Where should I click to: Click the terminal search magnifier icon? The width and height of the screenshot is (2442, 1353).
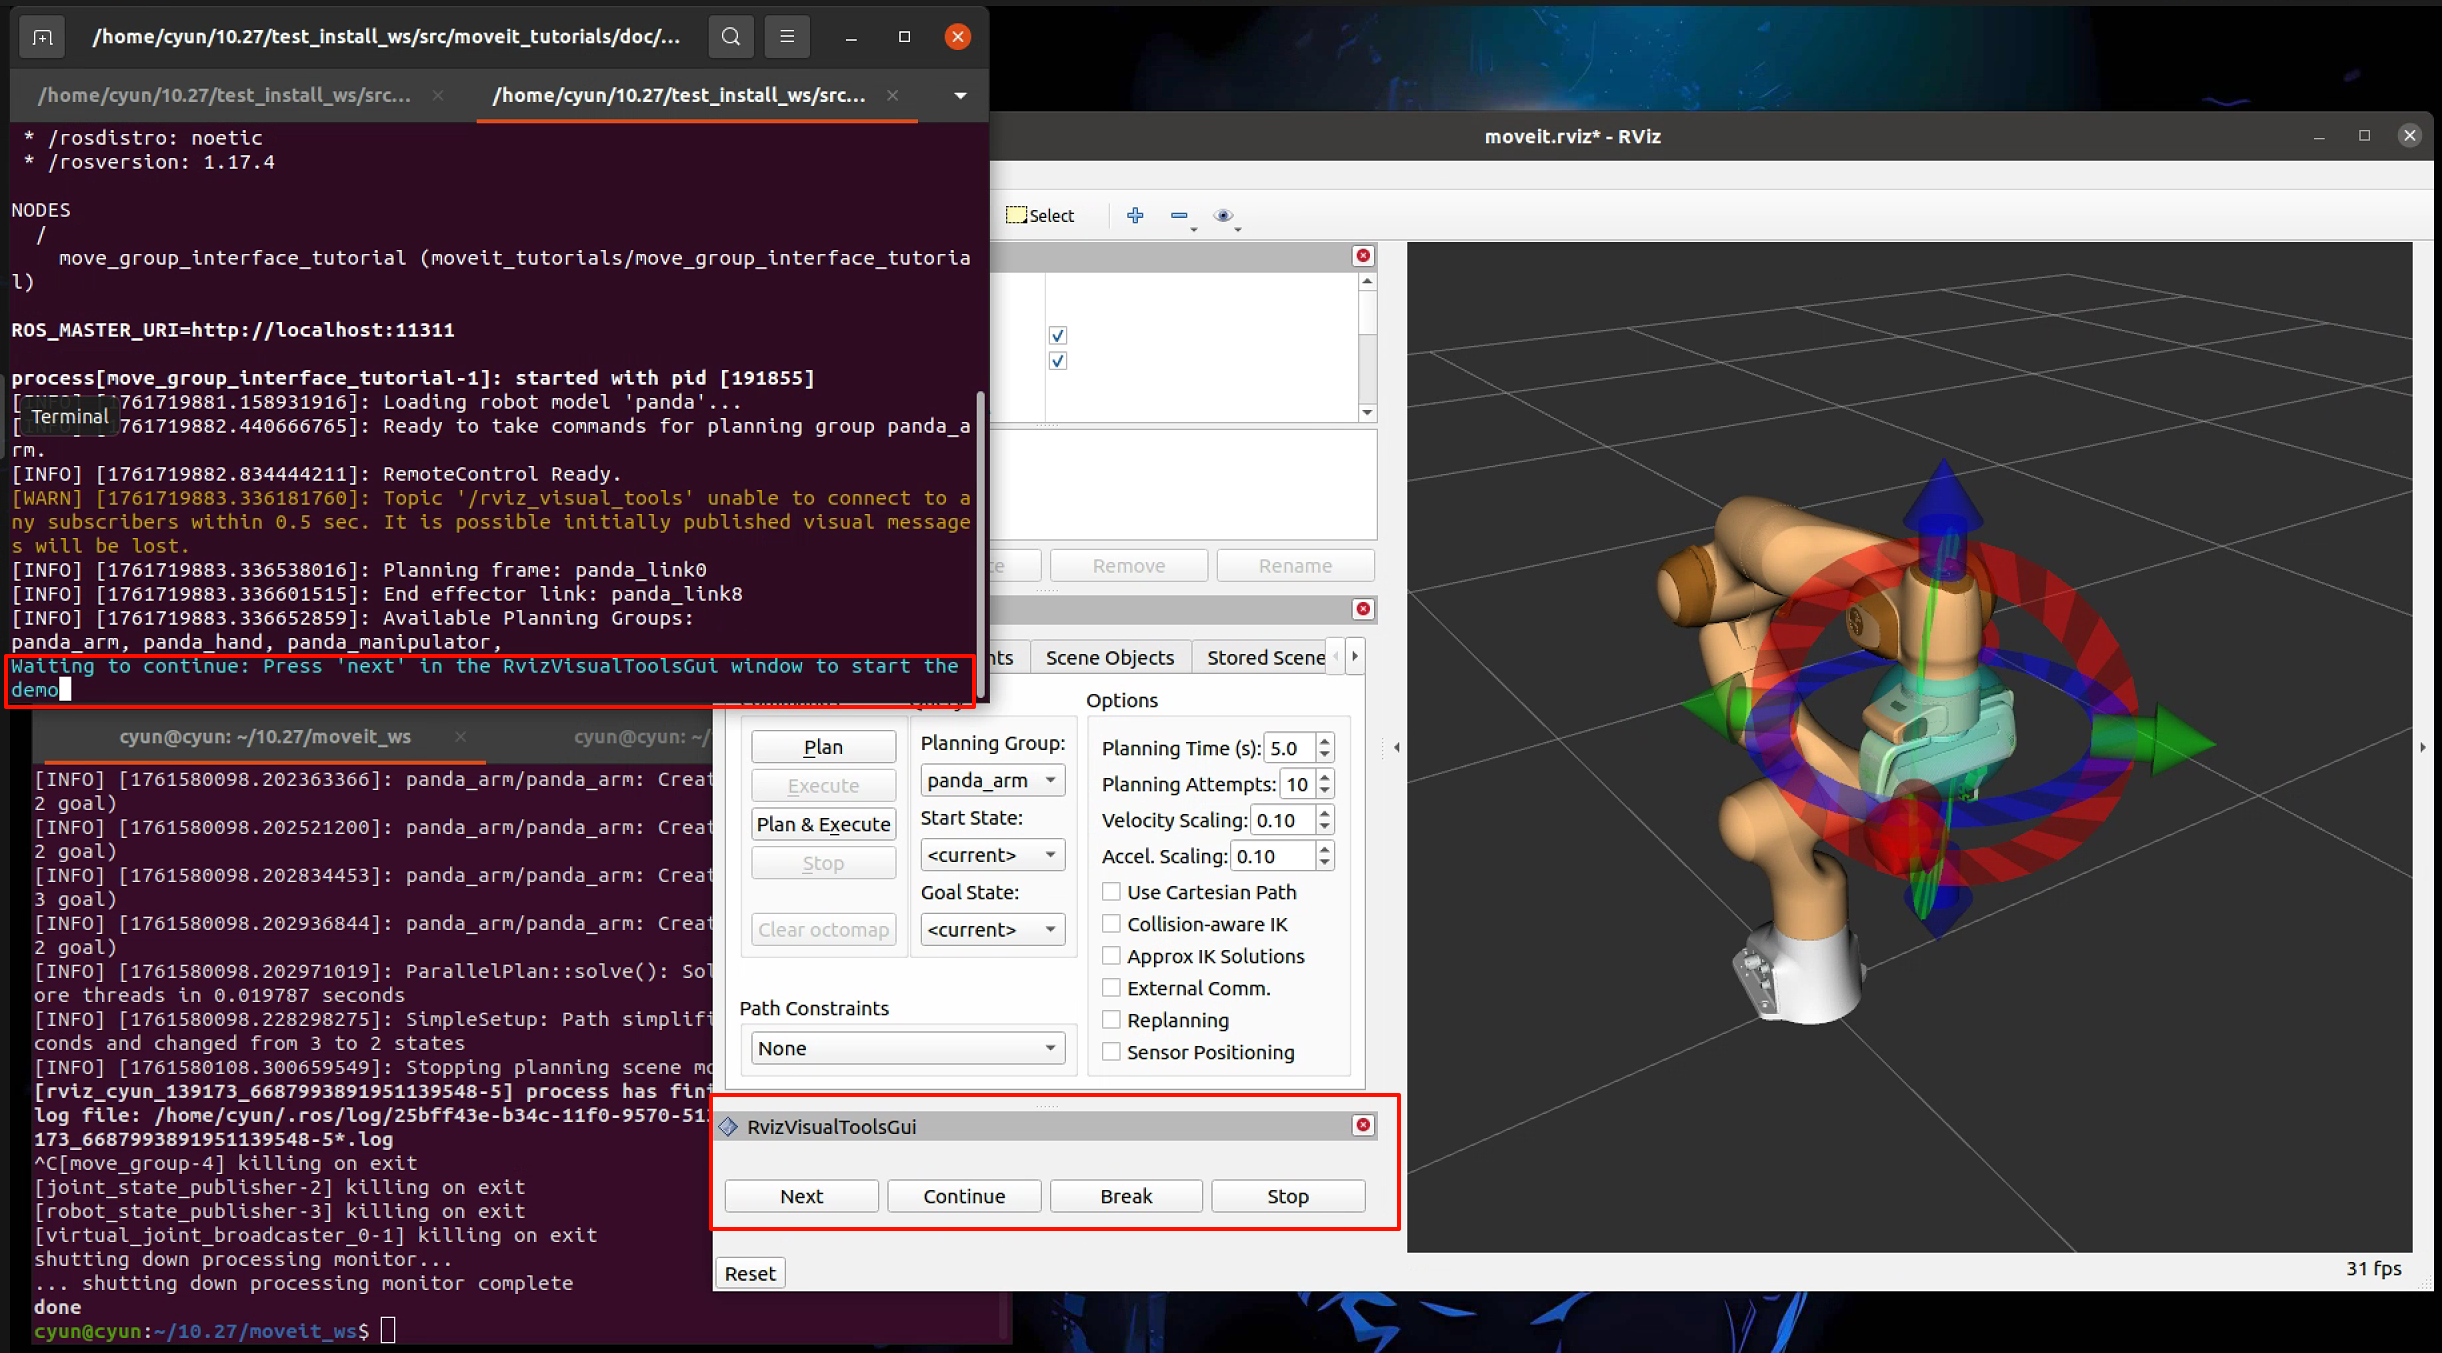731,37
